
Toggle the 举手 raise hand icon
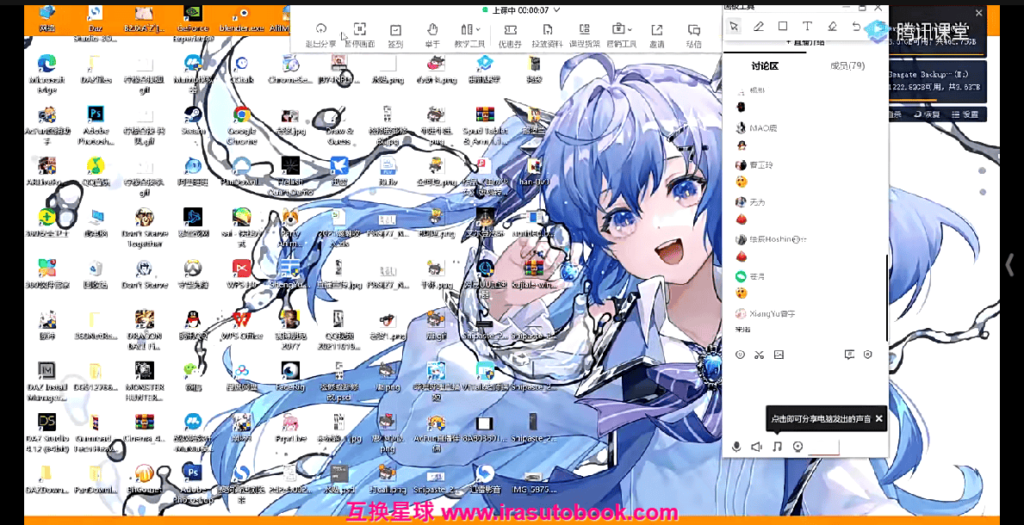pos(432,29)
